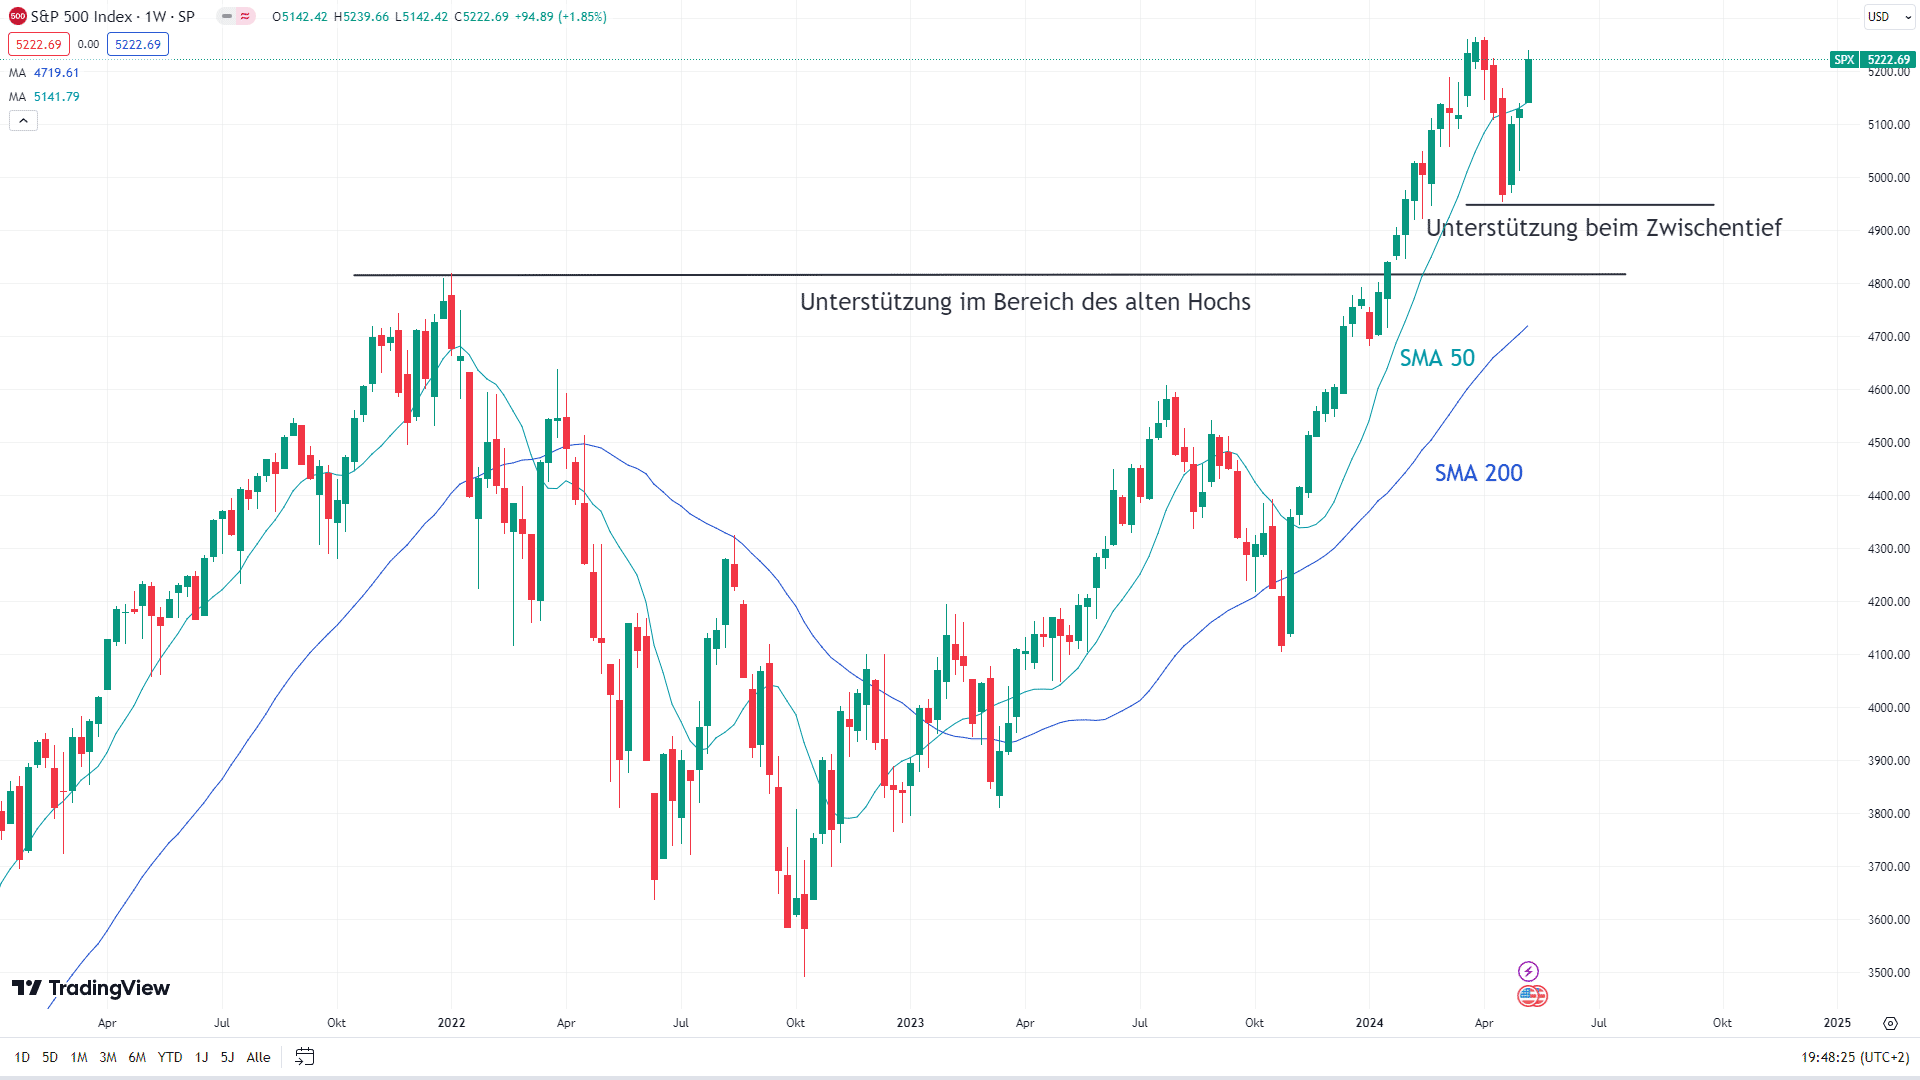Click the red S&P 500 symbol logo
The height and width of the screenshot is (1080, 1920).
click(x=17, y=16)
